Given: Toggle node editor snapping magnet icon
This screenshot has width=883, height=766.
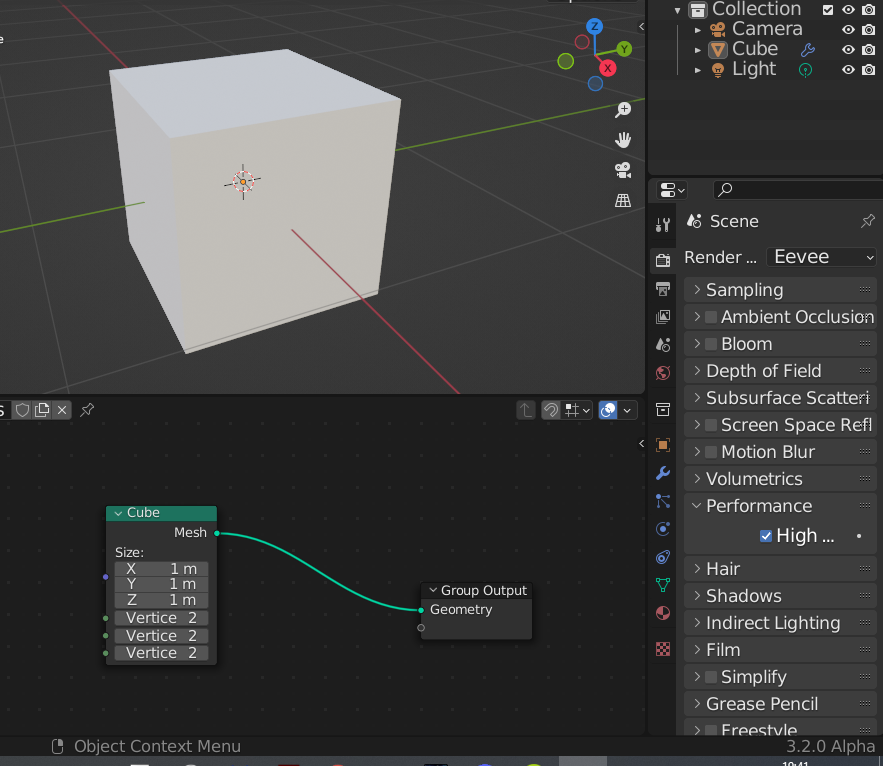Looking at the screenshot, I should (551, 410).
